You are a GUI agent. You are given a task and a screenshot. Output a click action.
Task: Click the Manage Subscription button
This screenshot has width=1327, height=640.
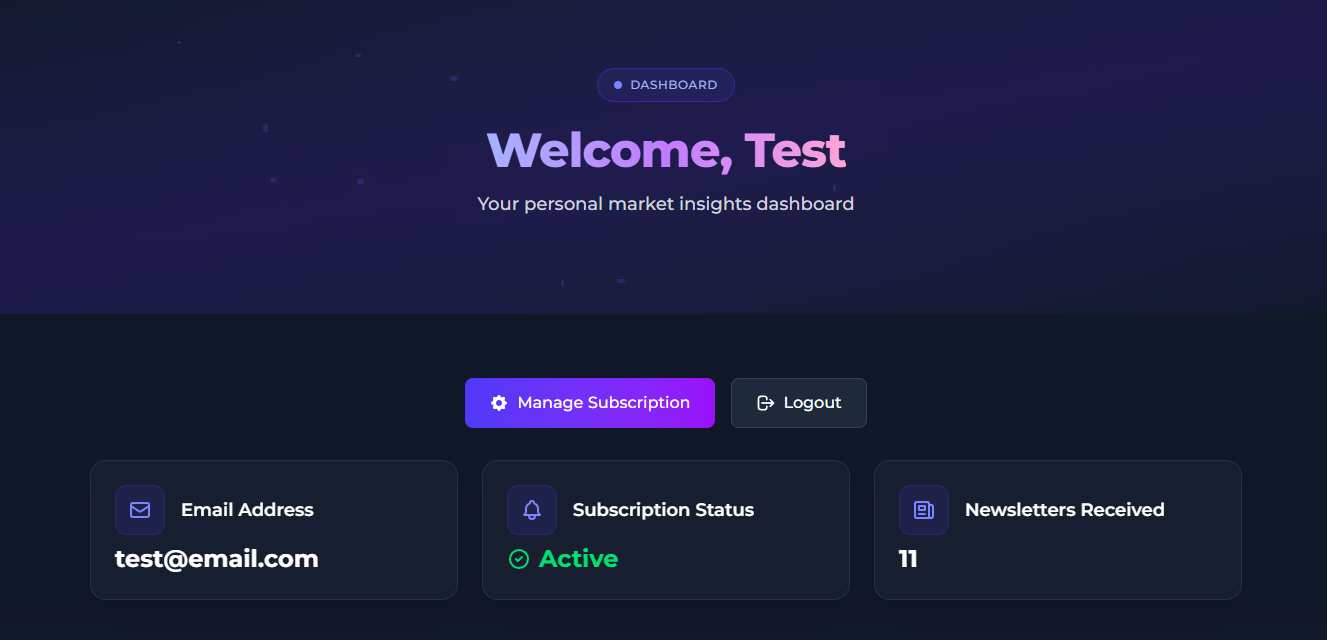coord(590,403)
